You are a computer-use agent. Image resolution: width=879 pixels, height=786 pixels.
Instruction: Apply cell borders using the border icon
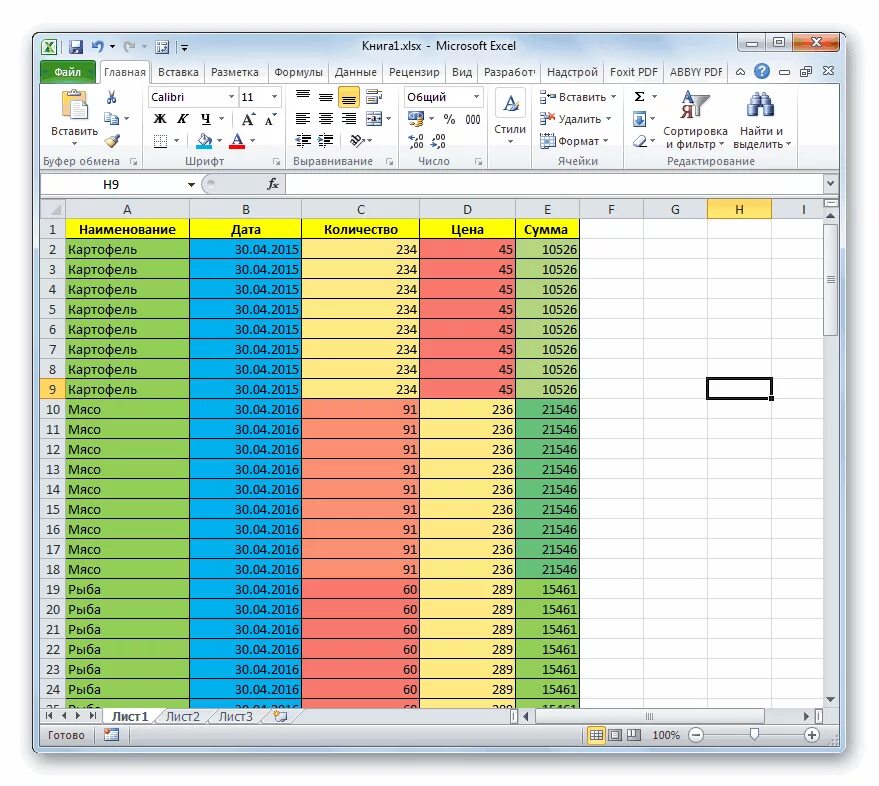pyautogui.click(x=160, y=141)
